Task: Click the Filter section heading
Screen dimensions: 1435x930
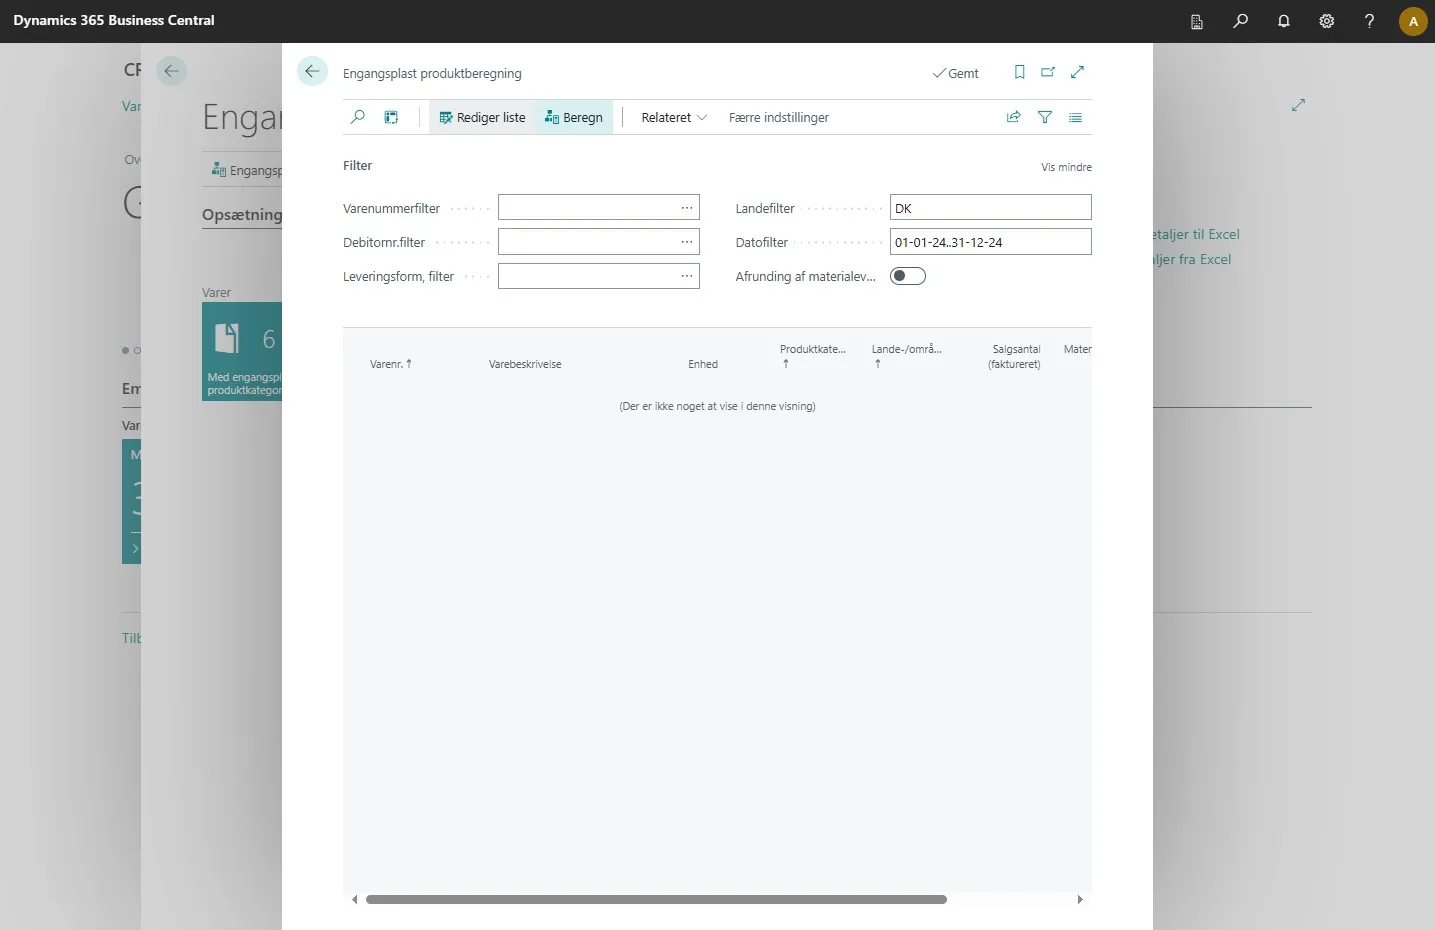Action: point(357,166)
